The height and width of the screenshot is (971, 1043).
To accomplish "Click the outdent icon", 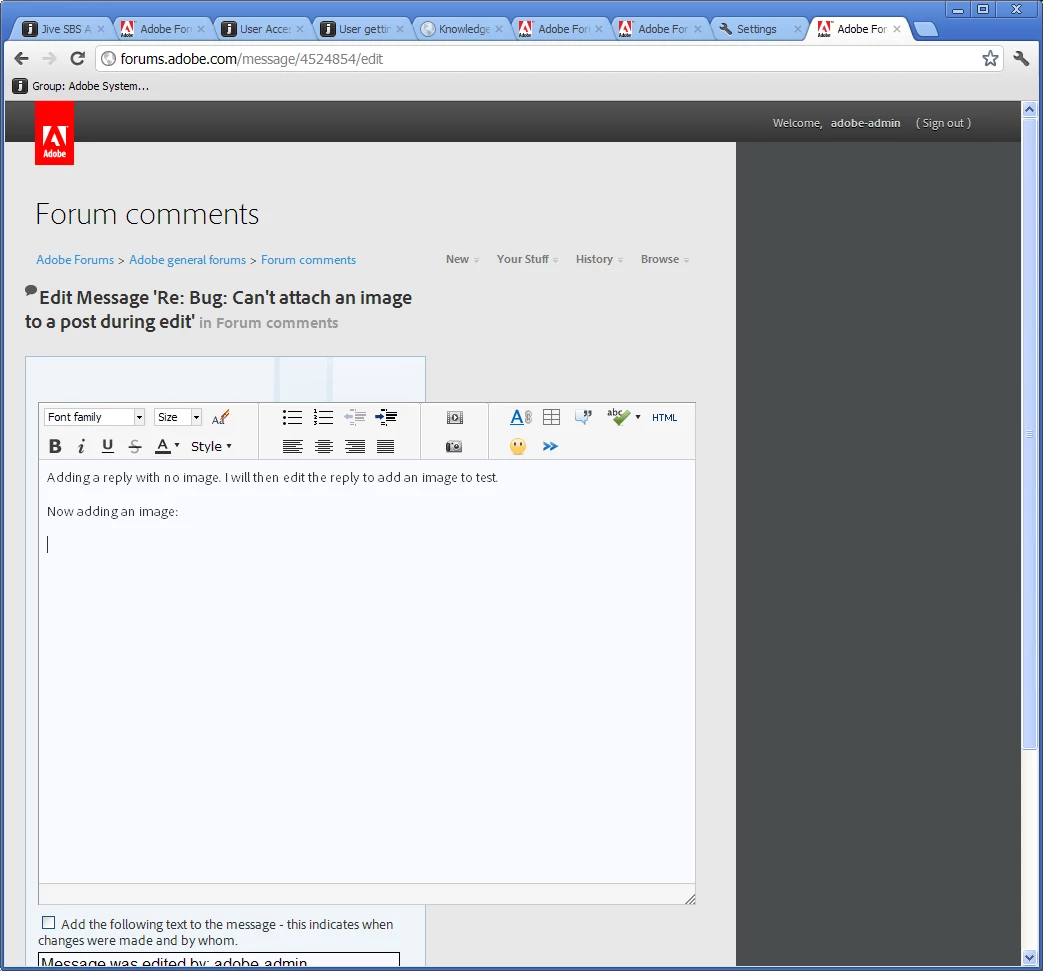I will pyautogui.click(x=355, y=417).
